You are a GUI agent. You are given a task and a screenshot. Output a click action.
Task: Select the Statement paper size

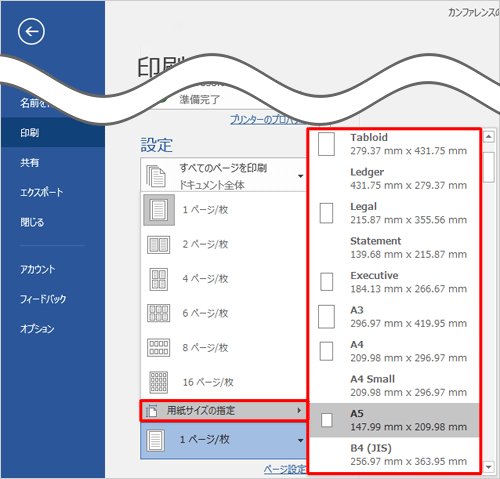tap(394, 248)
